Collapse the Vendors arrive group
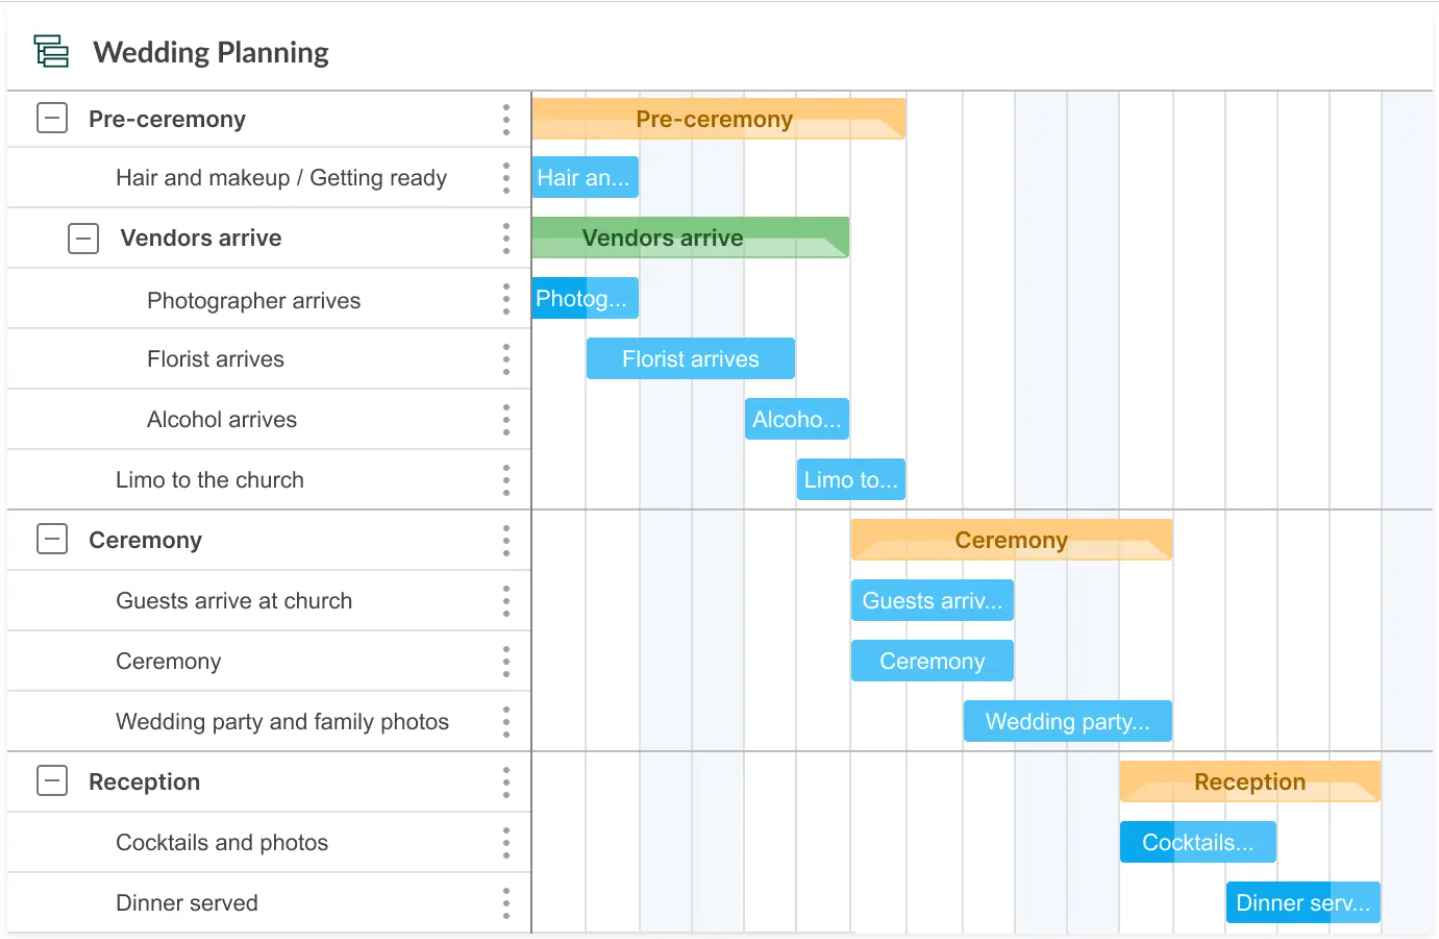This screenshot has height=939, width=1439. pos(83,238)
